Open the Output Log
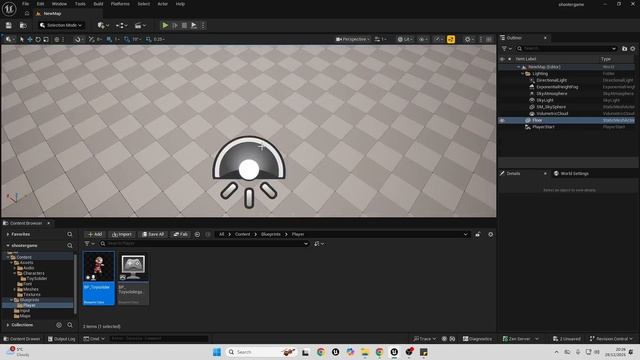640x360 pixels. (x=61, y=339)
